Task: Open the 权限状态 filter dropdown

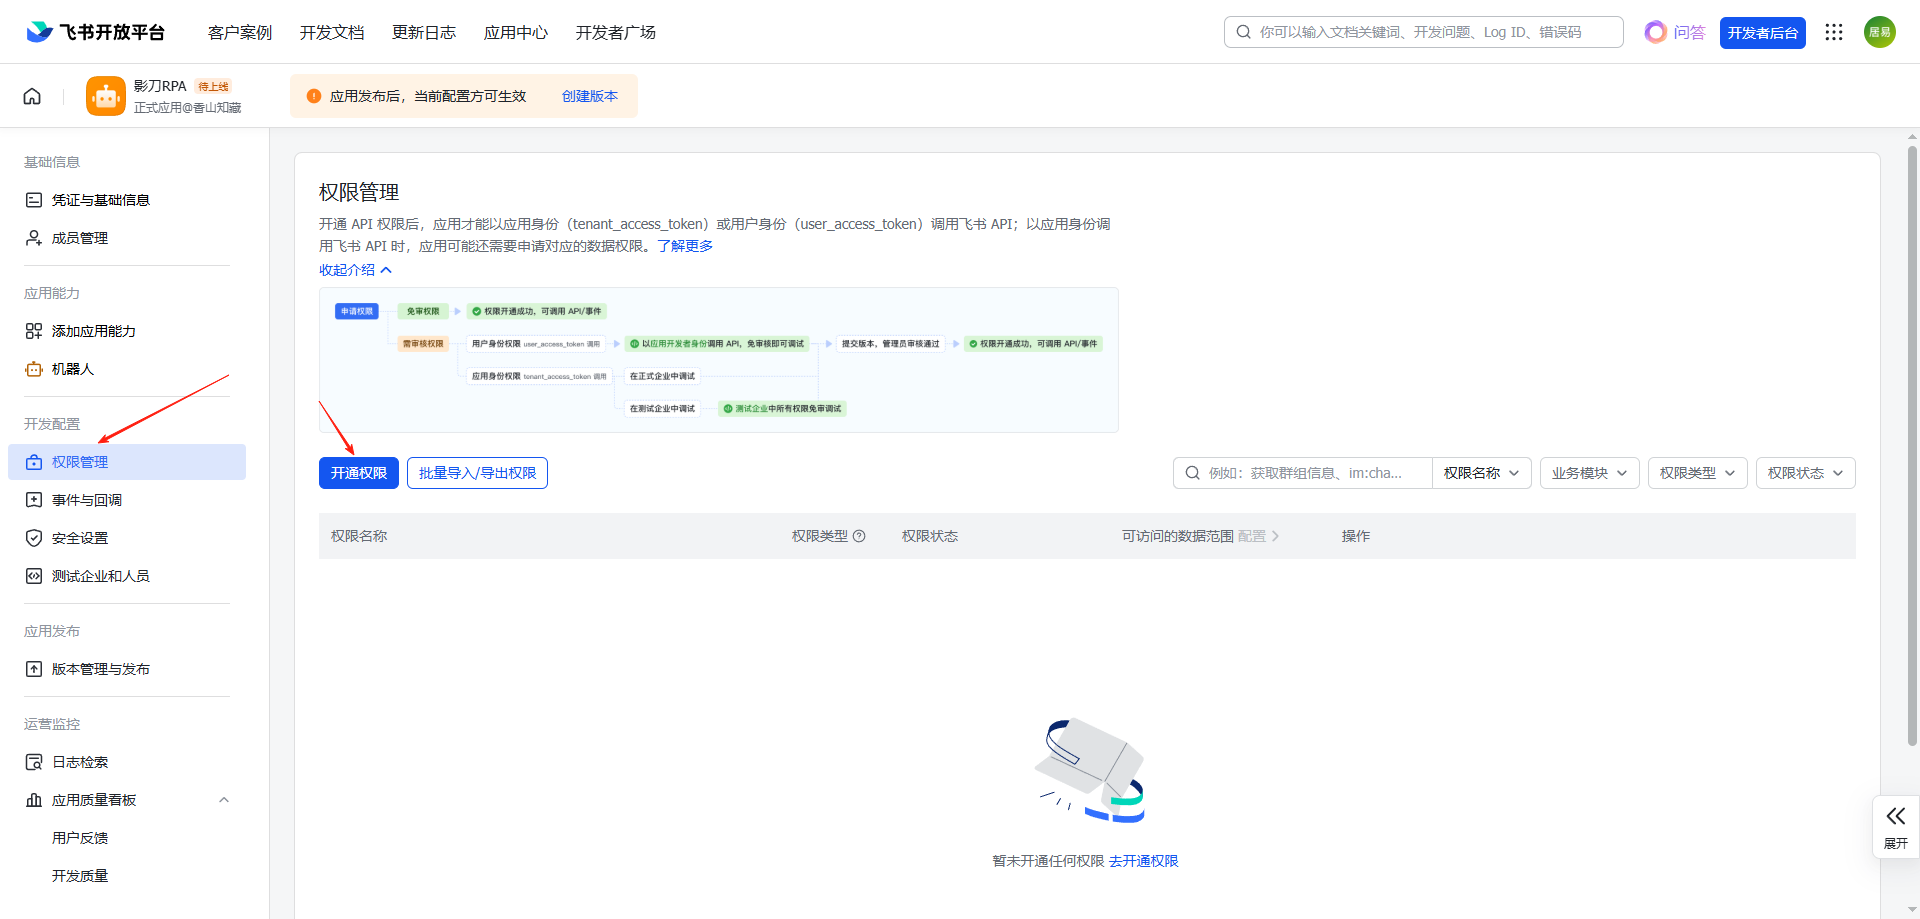Action: (x=1805, y=473)
